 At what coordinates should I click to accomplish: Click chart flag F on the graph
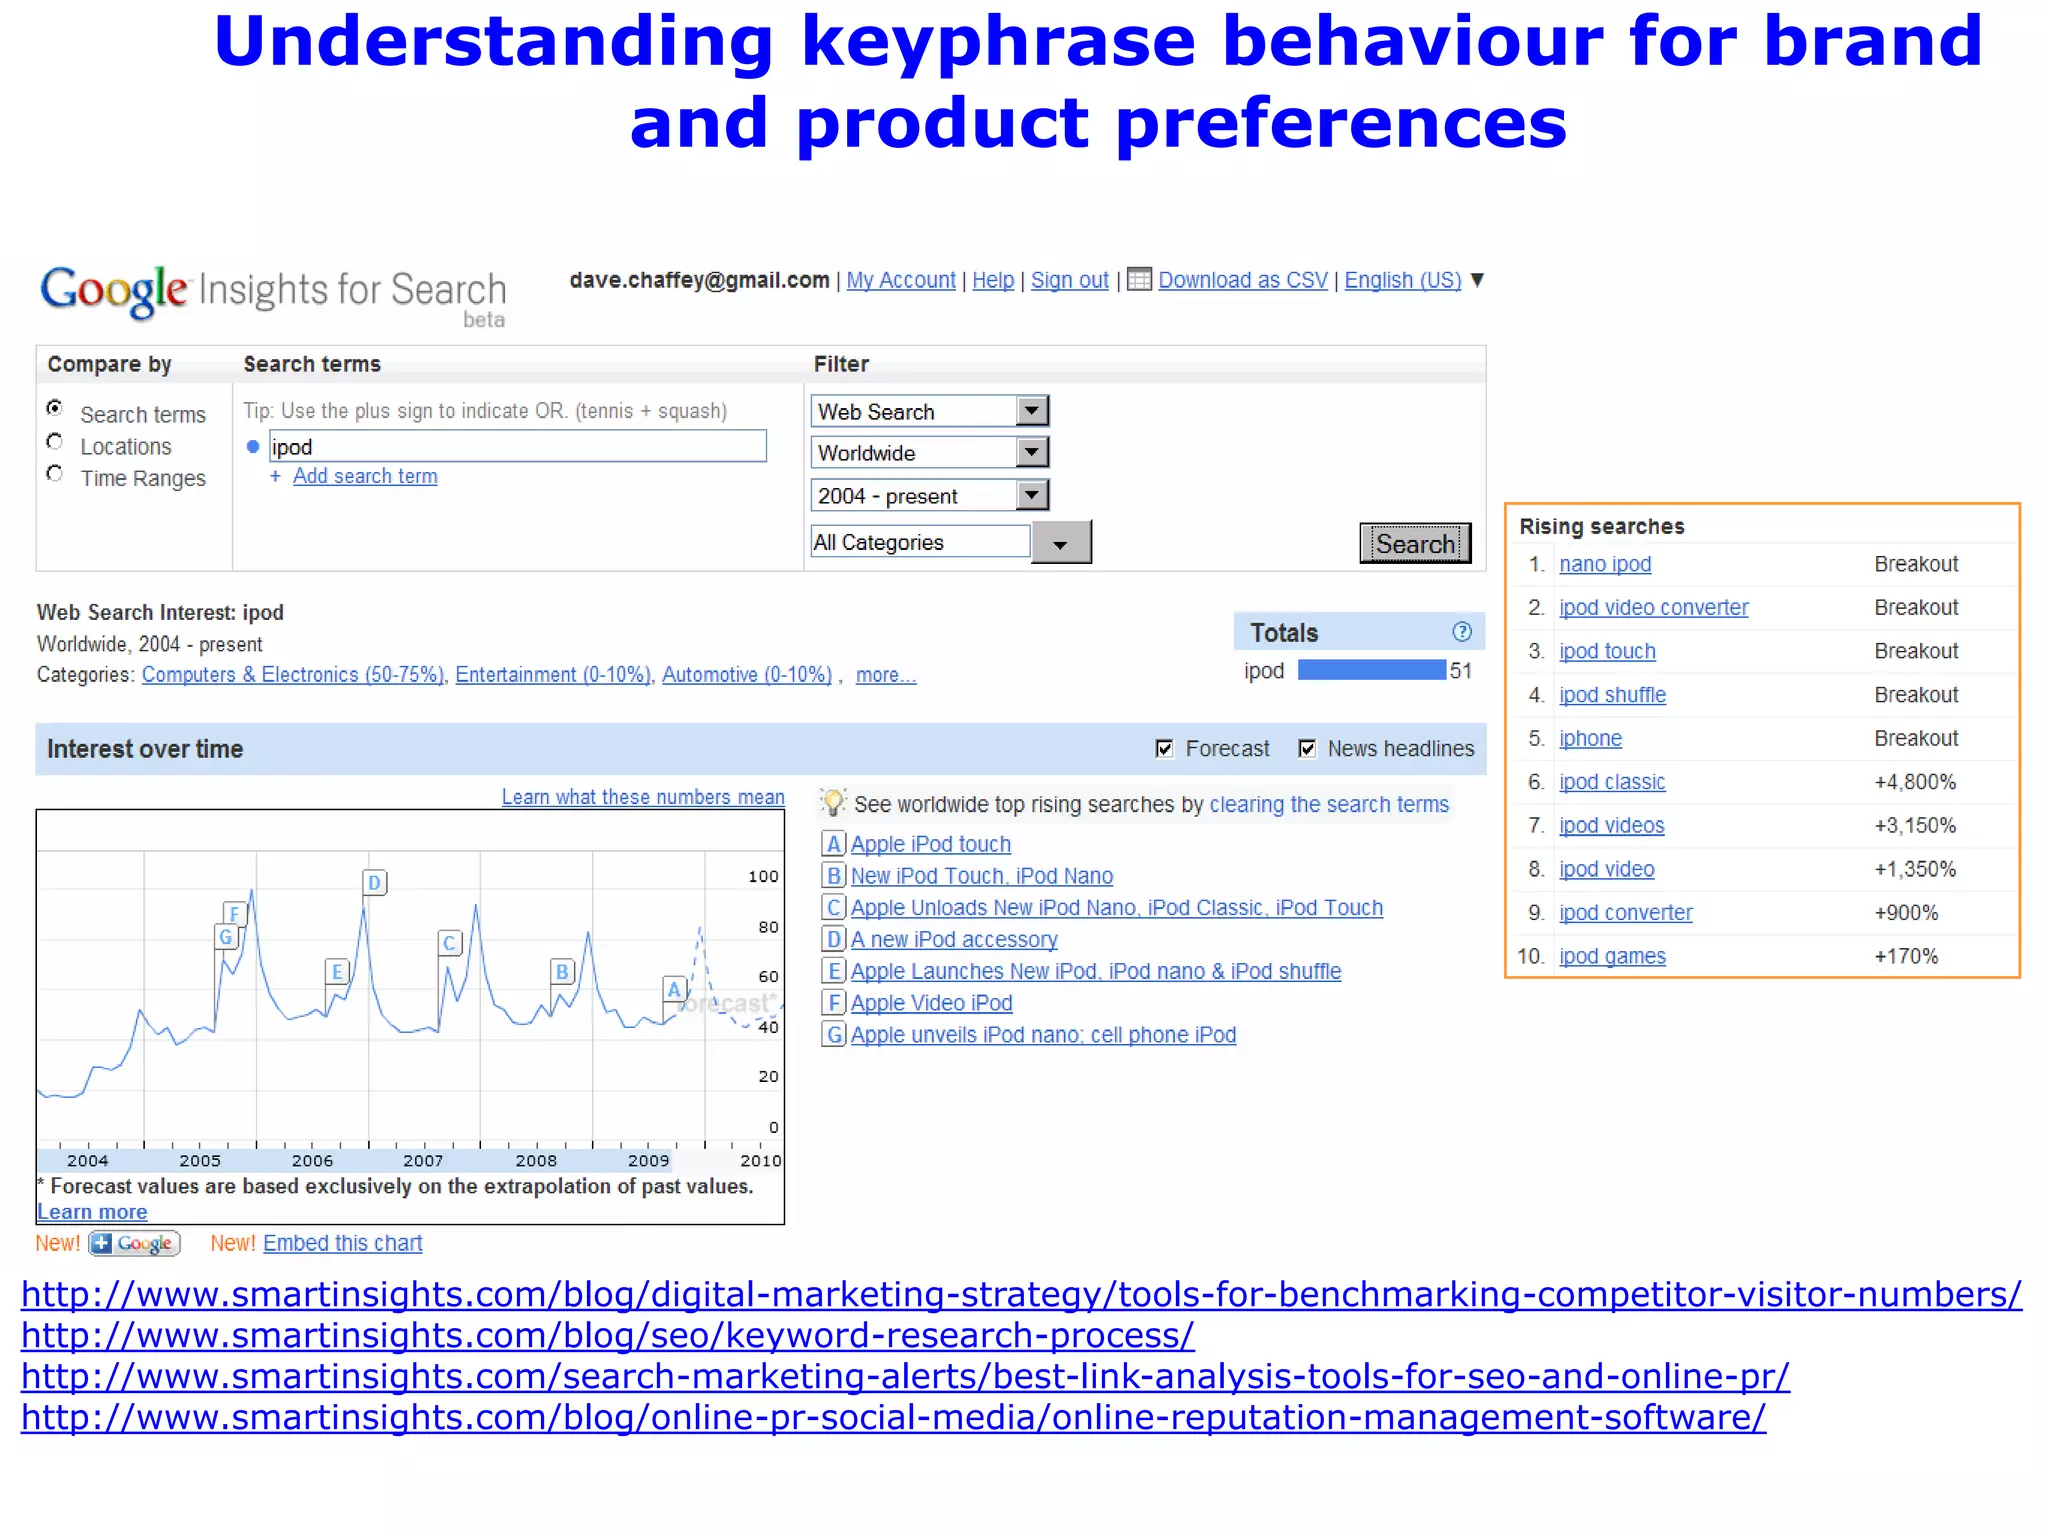click(x=234, y=914)
